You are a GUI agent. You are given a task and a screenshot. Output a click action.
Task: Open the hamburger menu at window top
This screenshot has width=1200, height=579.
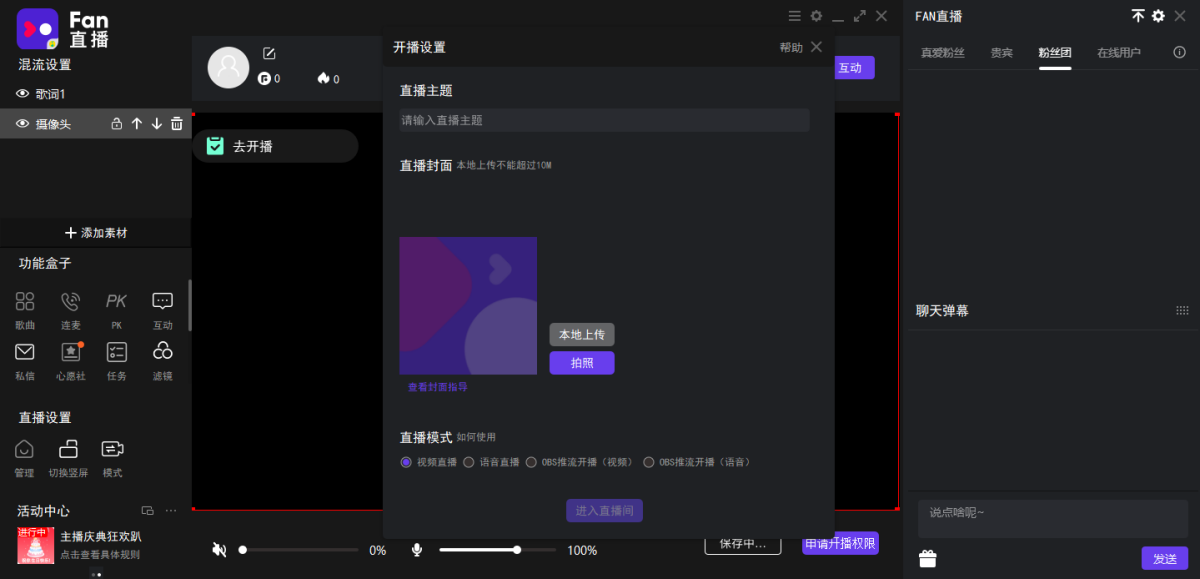[795, 16]
